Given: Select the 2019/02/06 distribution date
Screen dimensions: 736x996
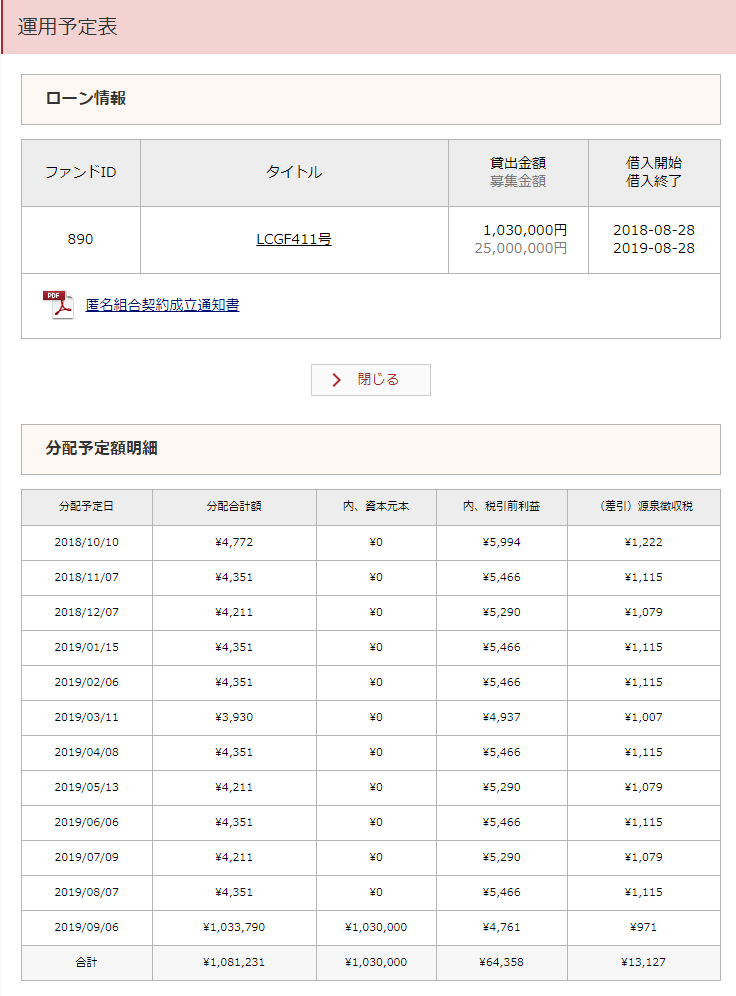Looking at the screenshot, I should point(86,682).
